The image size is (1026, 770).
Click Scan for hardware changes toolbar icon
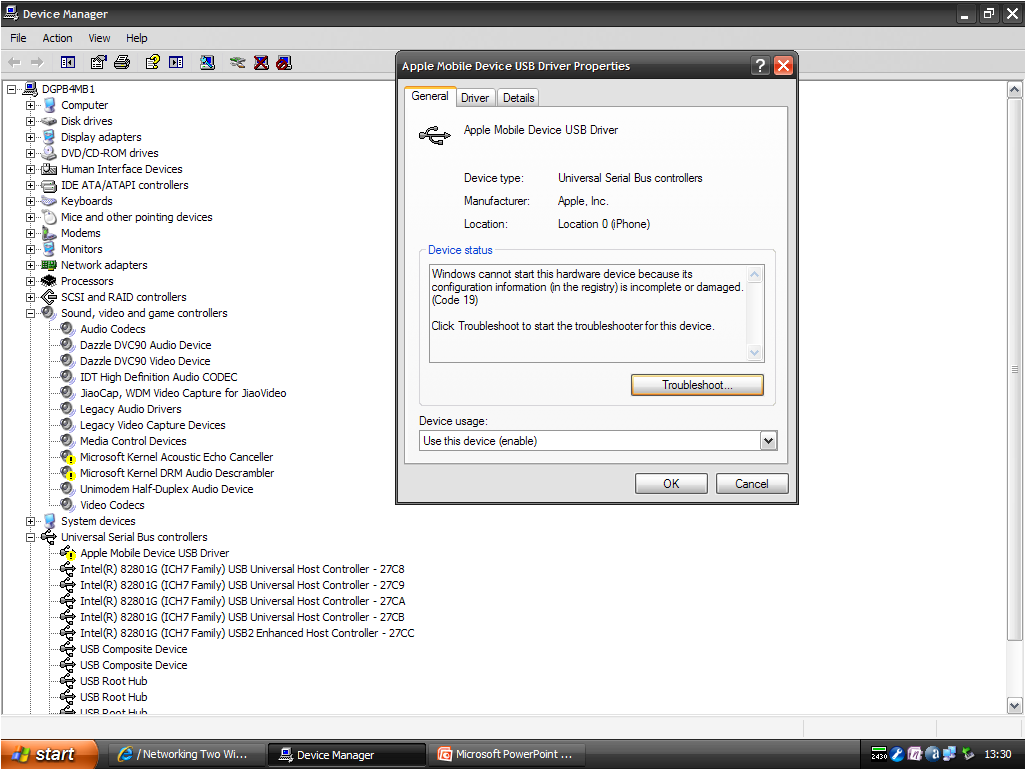point(207,63)
